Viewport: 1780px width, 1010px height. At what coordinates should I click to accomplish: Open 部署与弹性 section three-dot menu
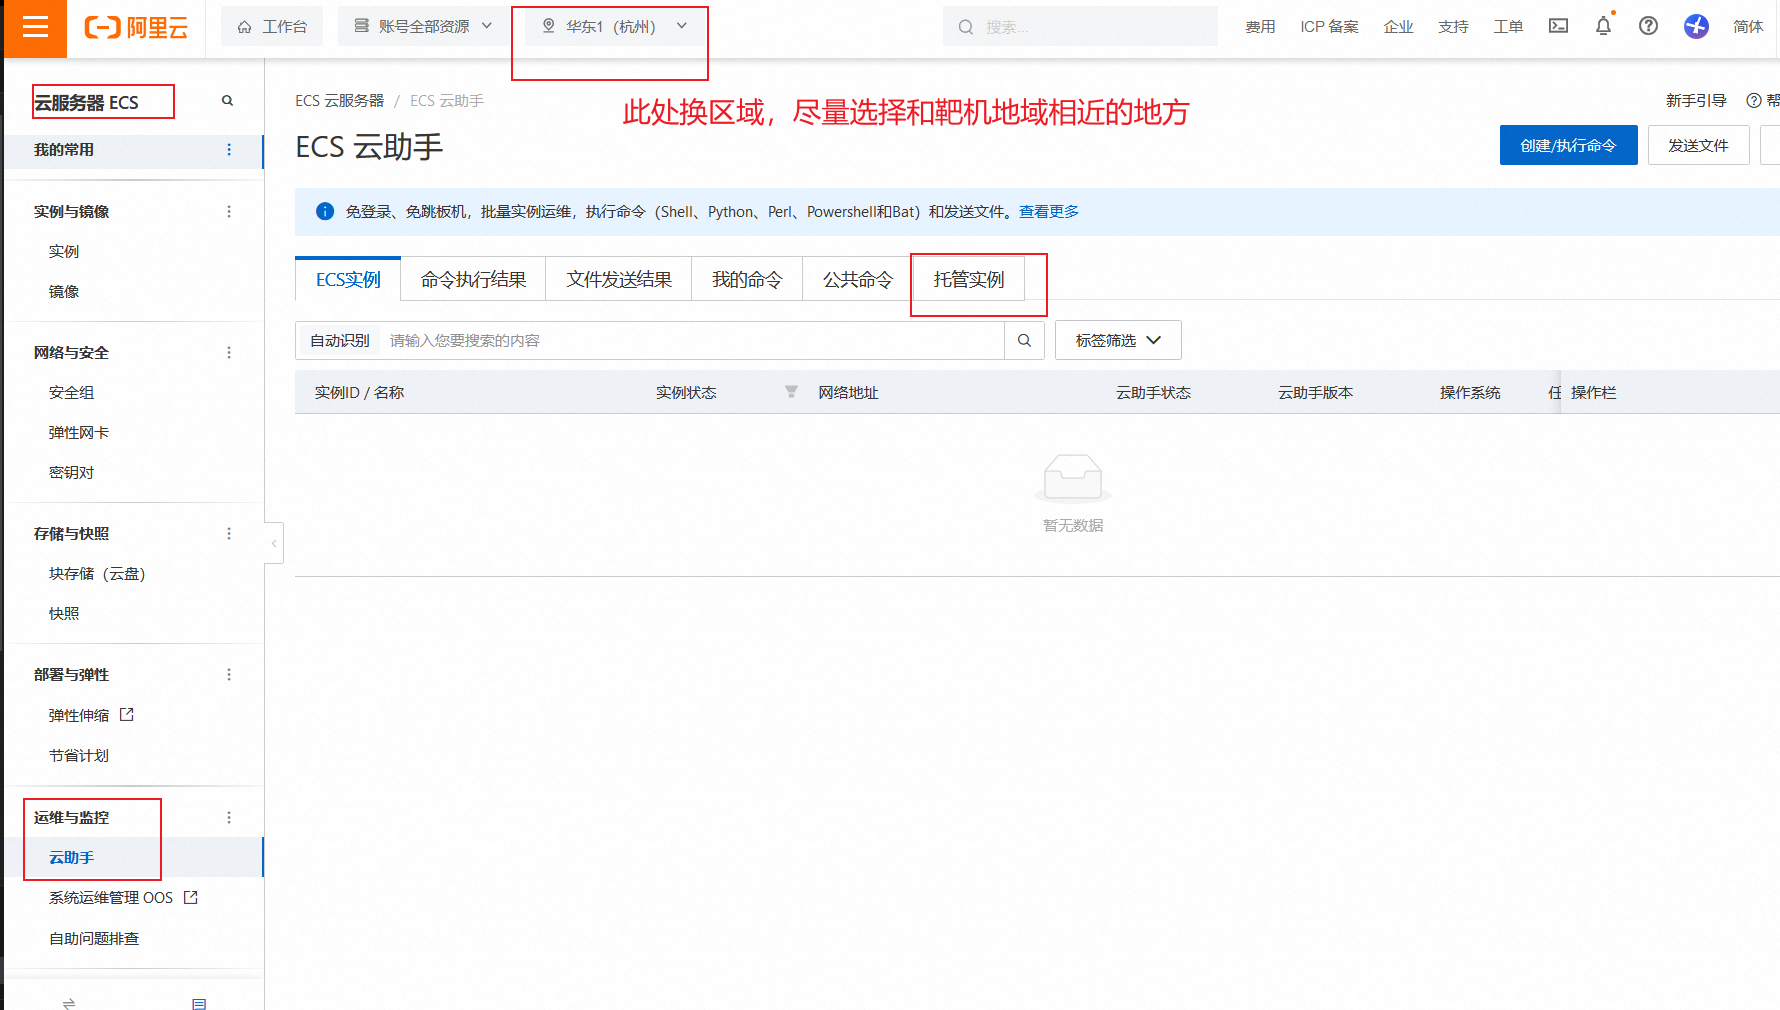click(229, 675)
